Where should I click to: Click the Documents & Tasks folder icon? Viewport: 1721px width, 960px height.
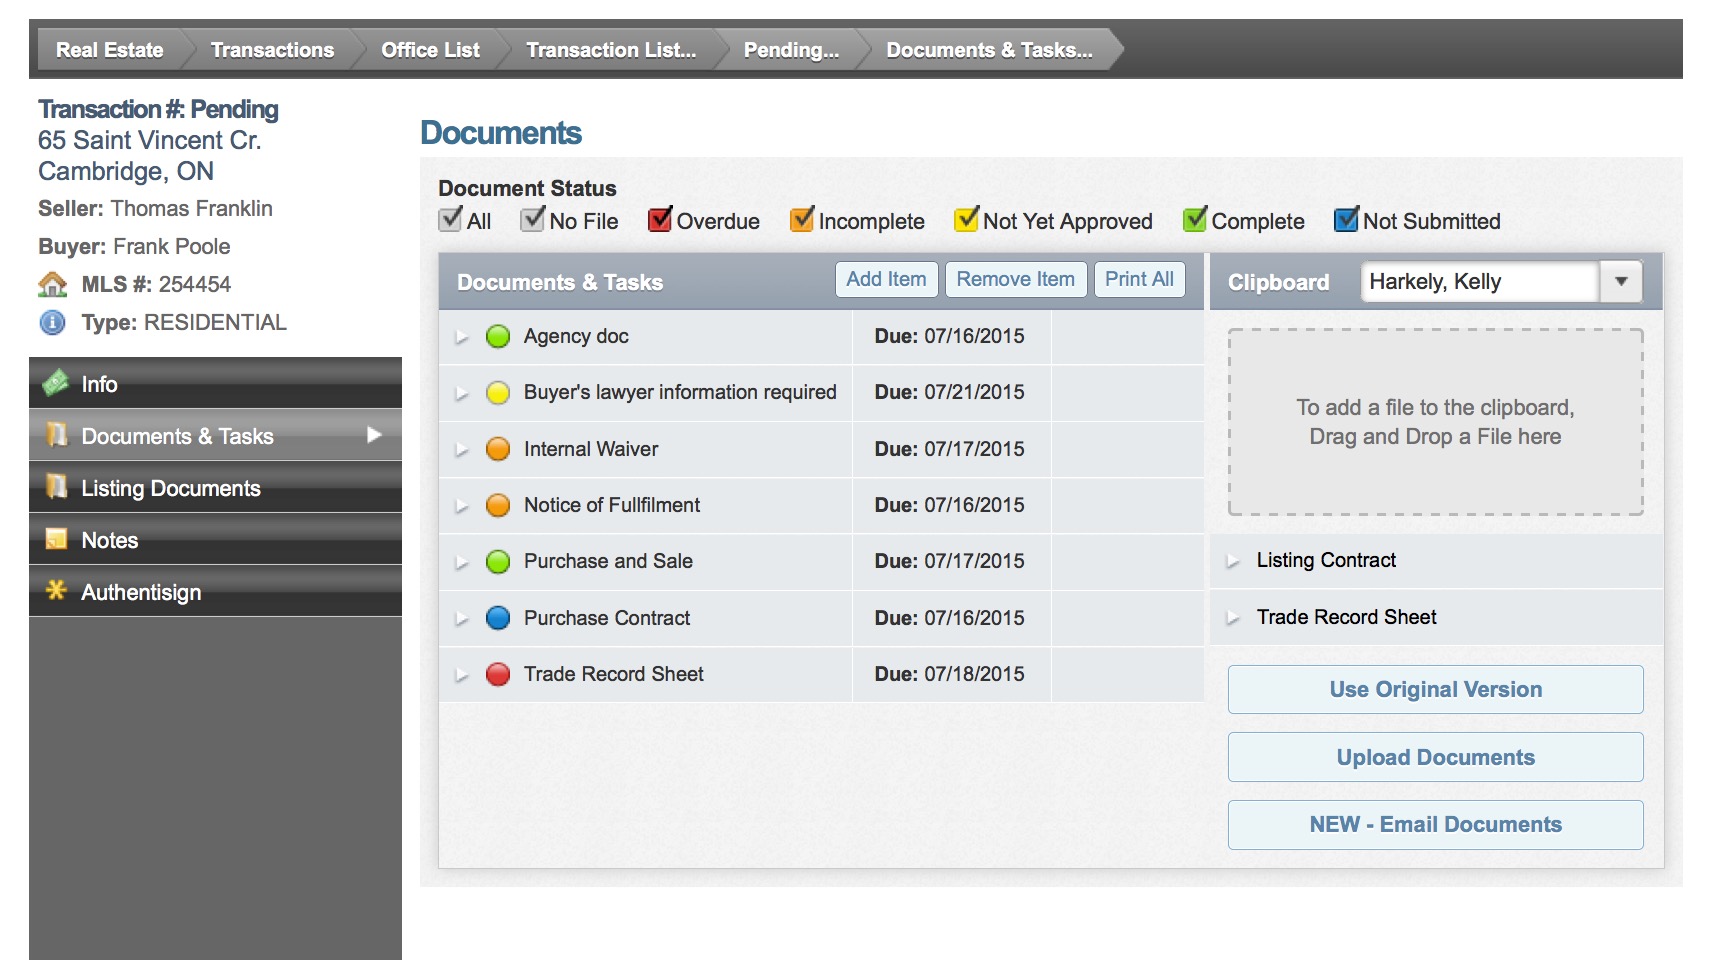pyautogui.click(x=58, y=435)
